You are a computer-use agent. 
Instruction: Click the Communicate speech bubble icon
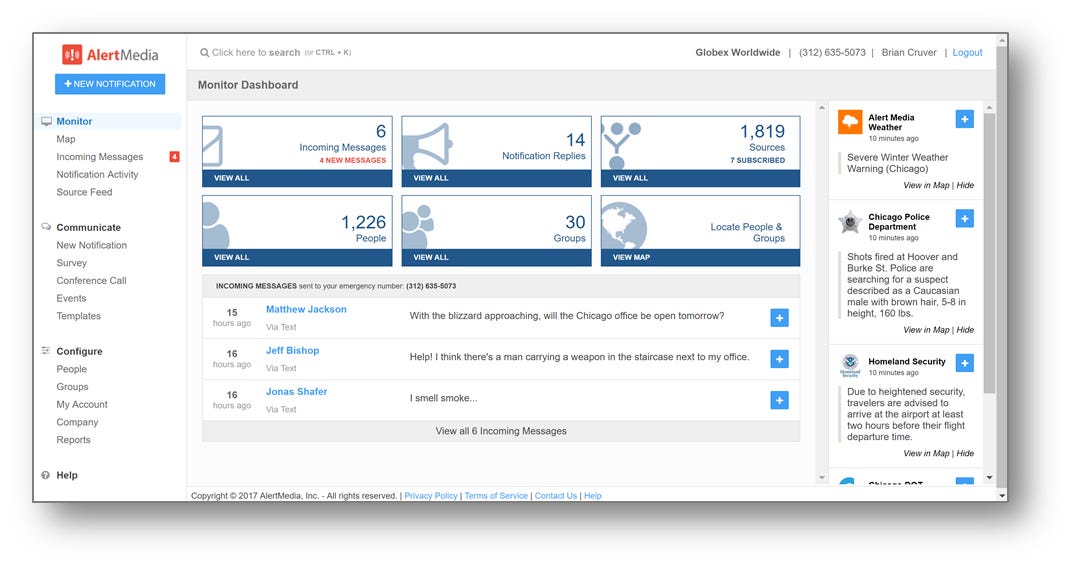(46, 227)
